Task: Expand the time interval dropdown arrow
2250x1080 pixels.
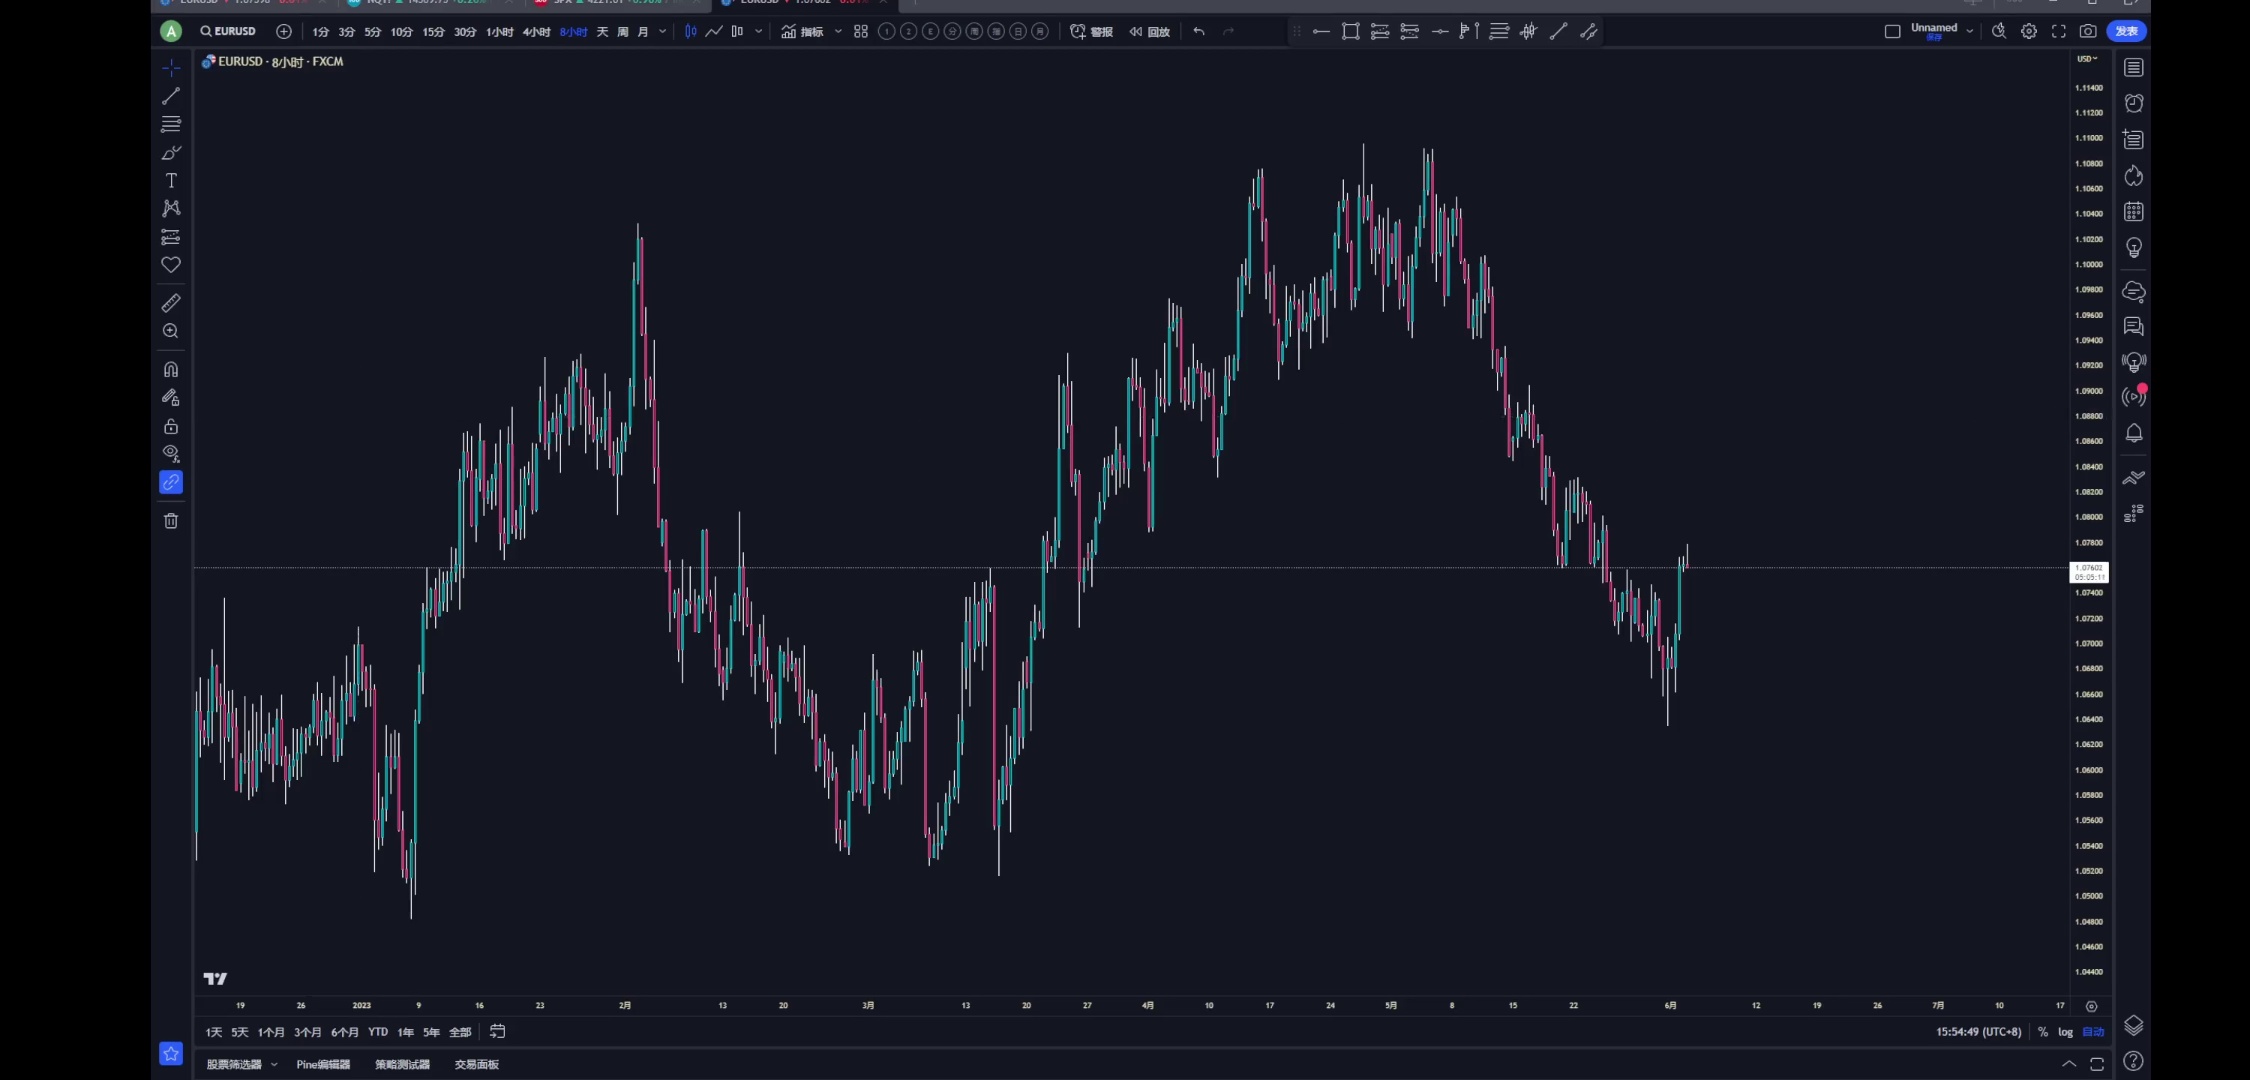Action: 662,32
